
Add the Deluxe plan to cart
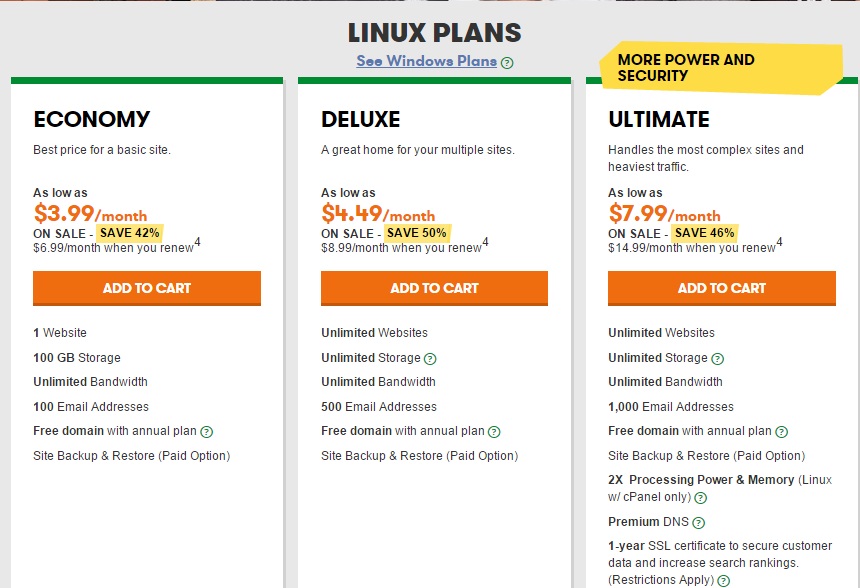coord(434,288)
